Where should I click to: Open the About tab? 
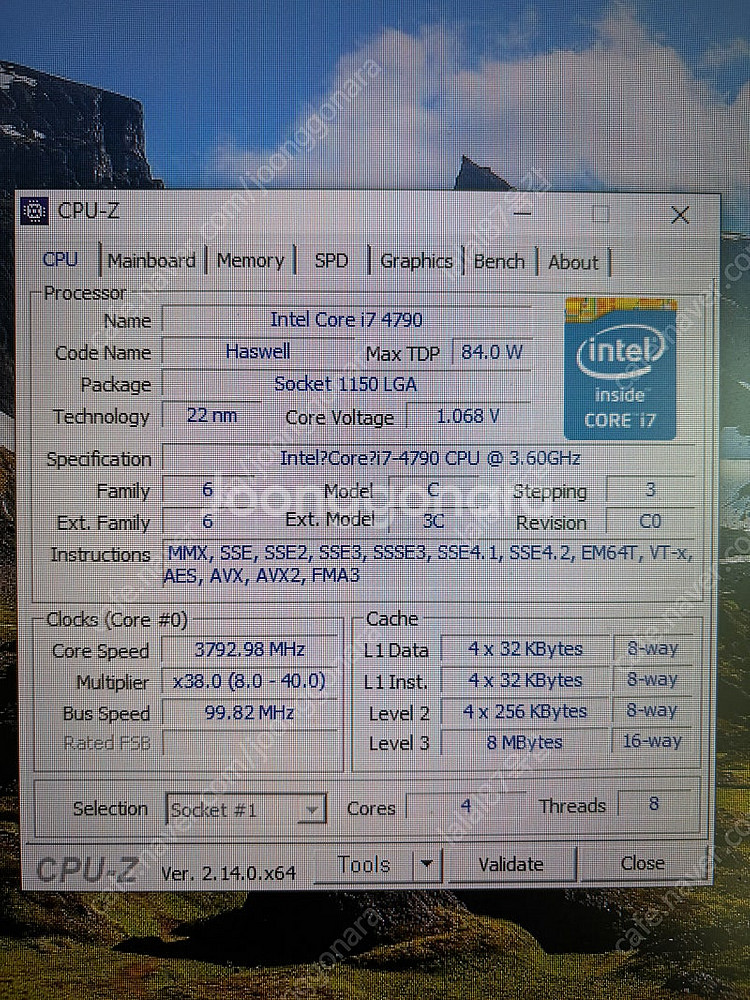click(573, 263)
